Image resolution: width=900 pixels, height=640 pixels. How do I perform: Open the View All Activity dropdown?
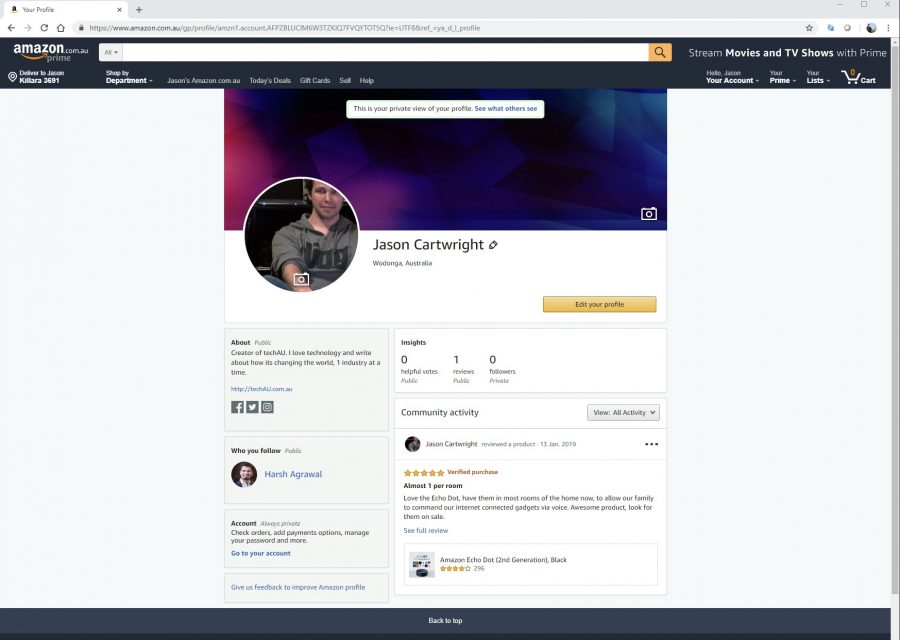click(622, 412)
